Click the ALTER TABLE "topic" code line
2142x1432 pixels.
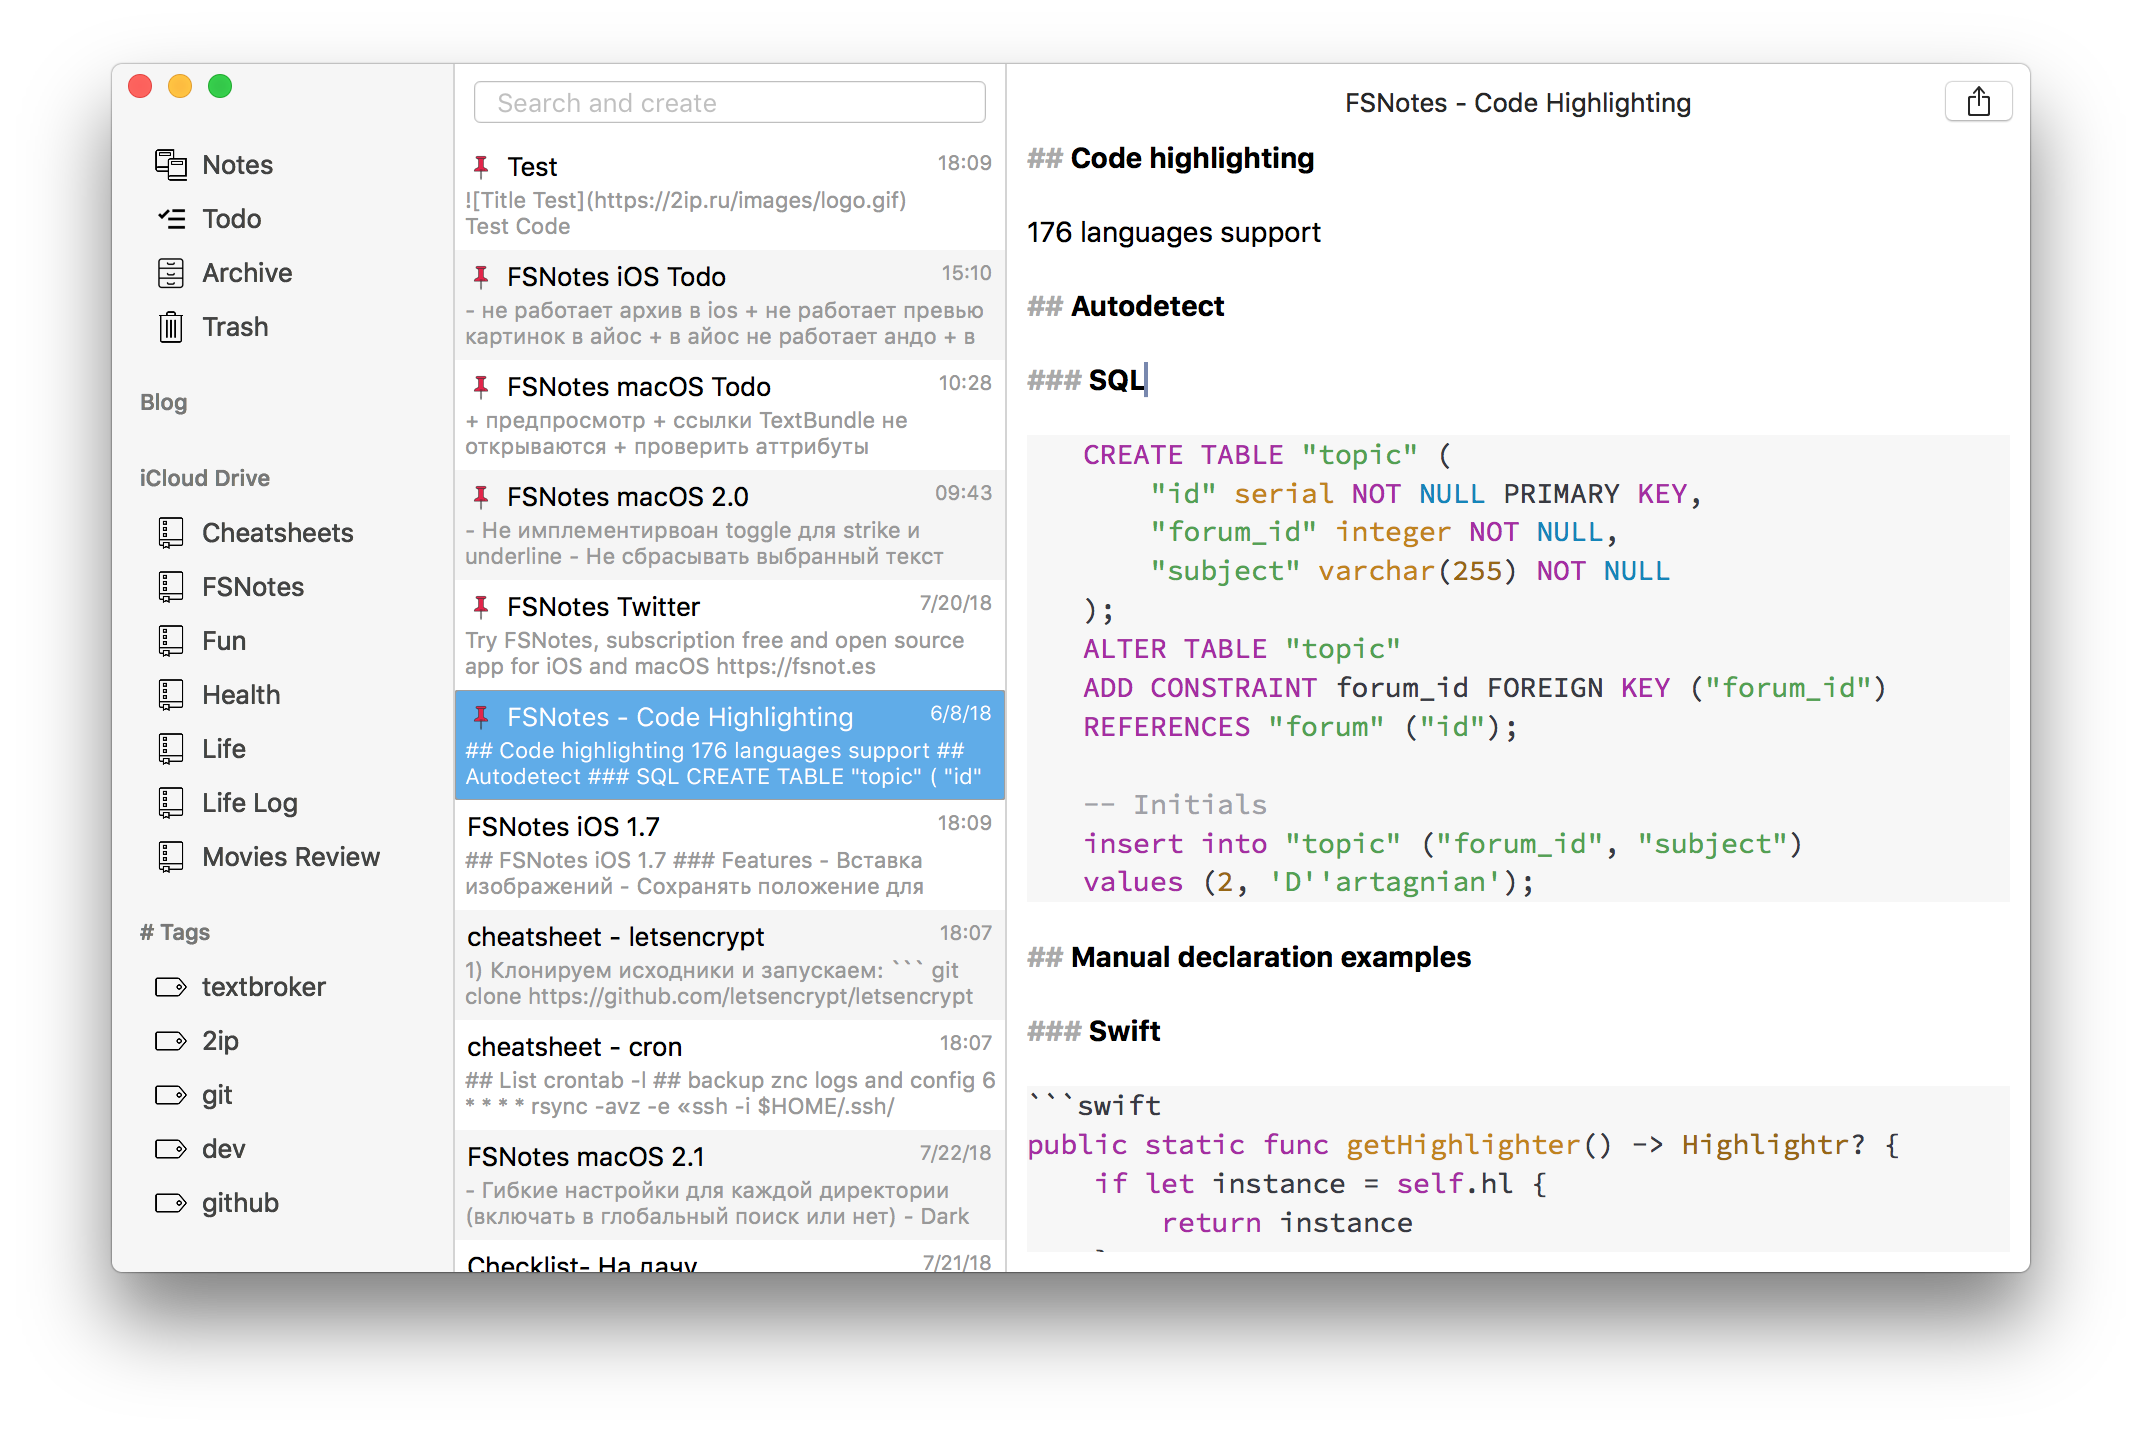1242,649
